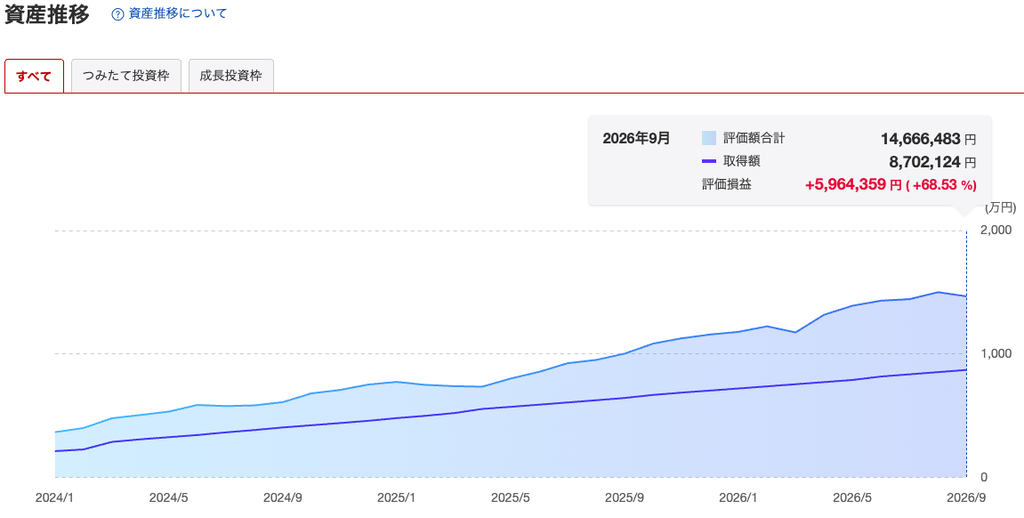Select the すべて tab

click(x=34, y=76)
